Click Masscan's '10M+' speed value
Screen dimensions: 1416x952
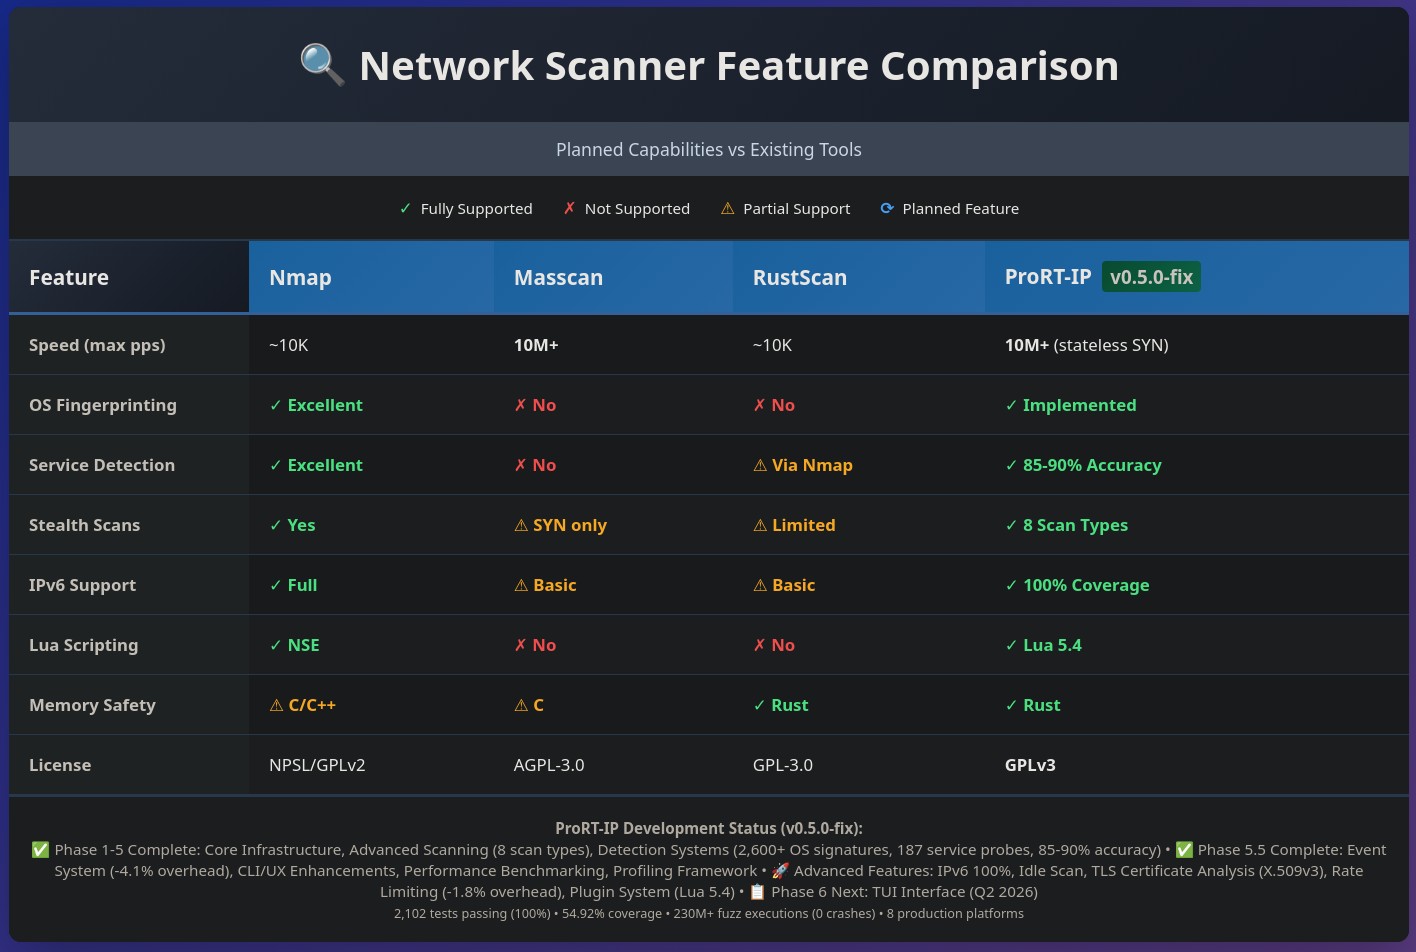point(536,345)
